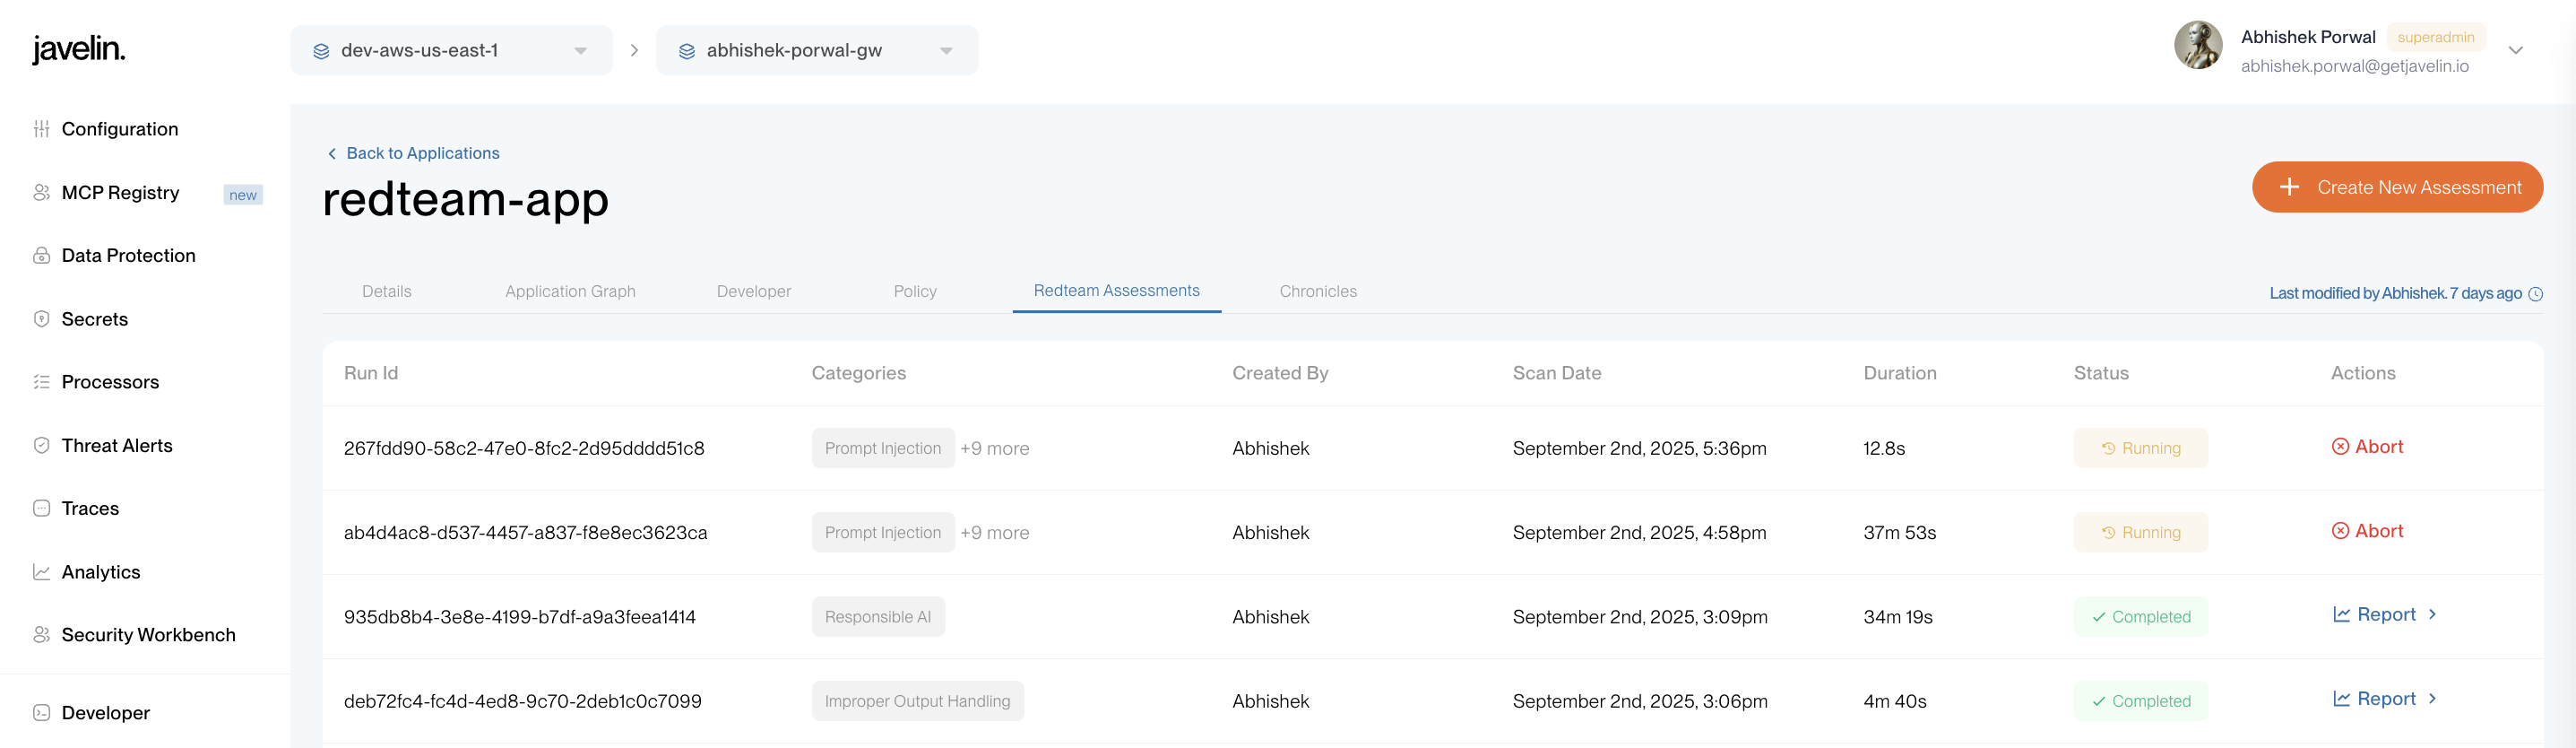The width and height of the screenshot is (2576, 748).
Task: Select the Policy tab
Action: pyautogui.click(x=915, y=291)
